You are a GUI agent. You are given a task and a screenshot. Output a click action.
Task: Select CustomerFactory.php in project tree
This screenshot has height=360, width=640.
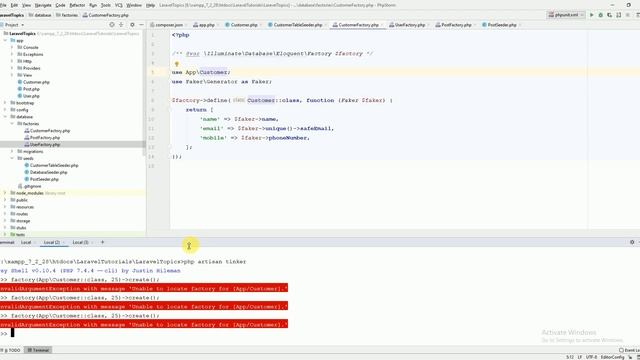[x=47, y=131]
